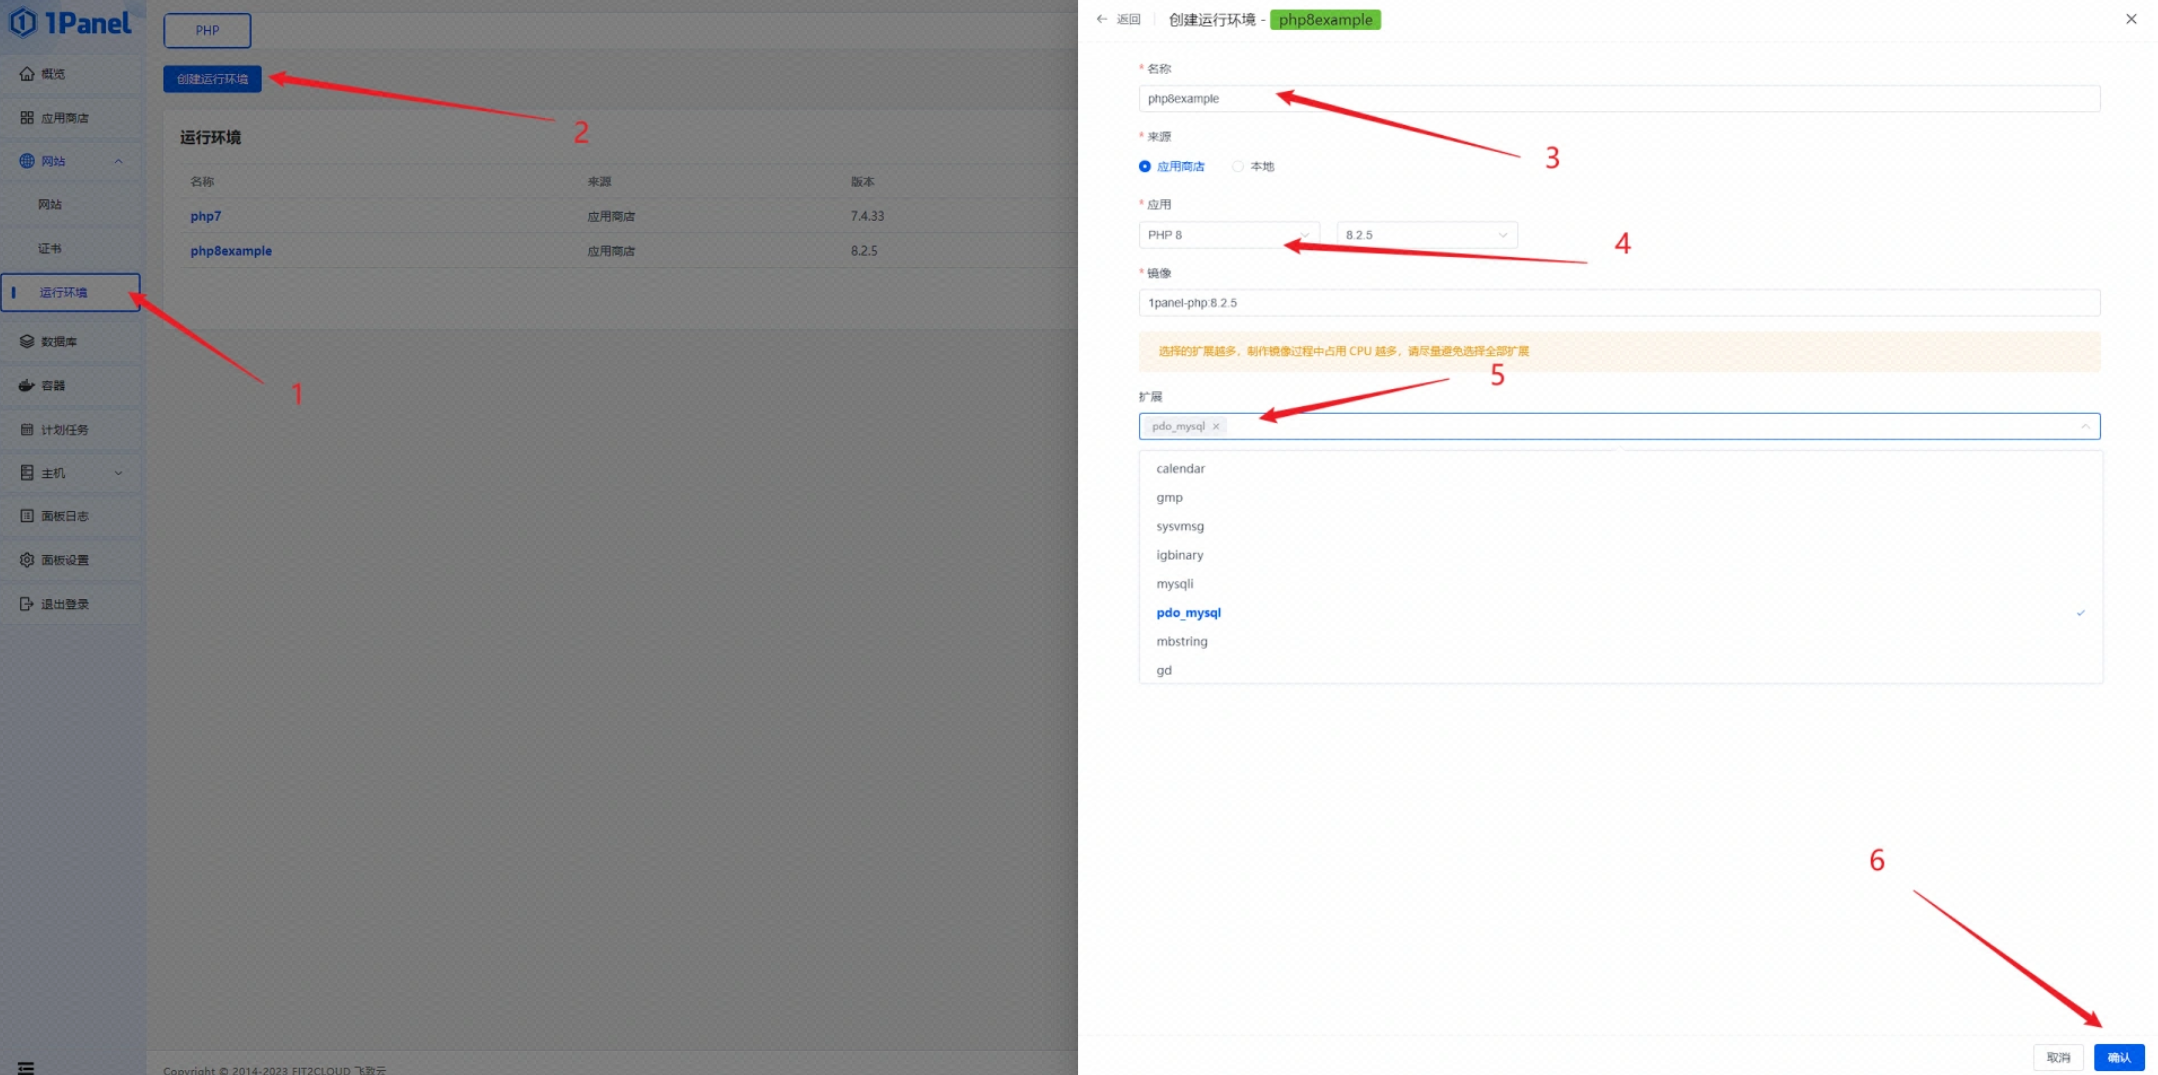Switch to the PHP tab
The image size is (2158, 1075).
click(x=207, y=31)
